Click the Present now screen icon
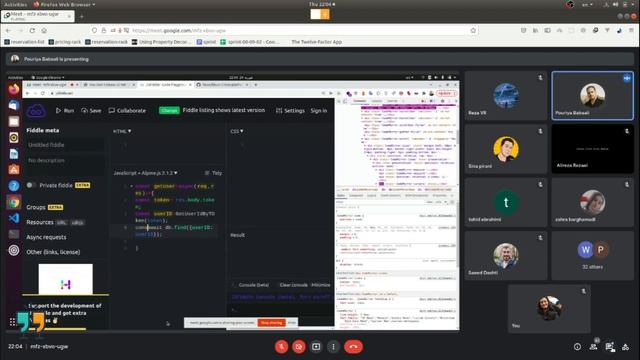Viewport: 640px width, 360px height. click(x=316, y=347)
